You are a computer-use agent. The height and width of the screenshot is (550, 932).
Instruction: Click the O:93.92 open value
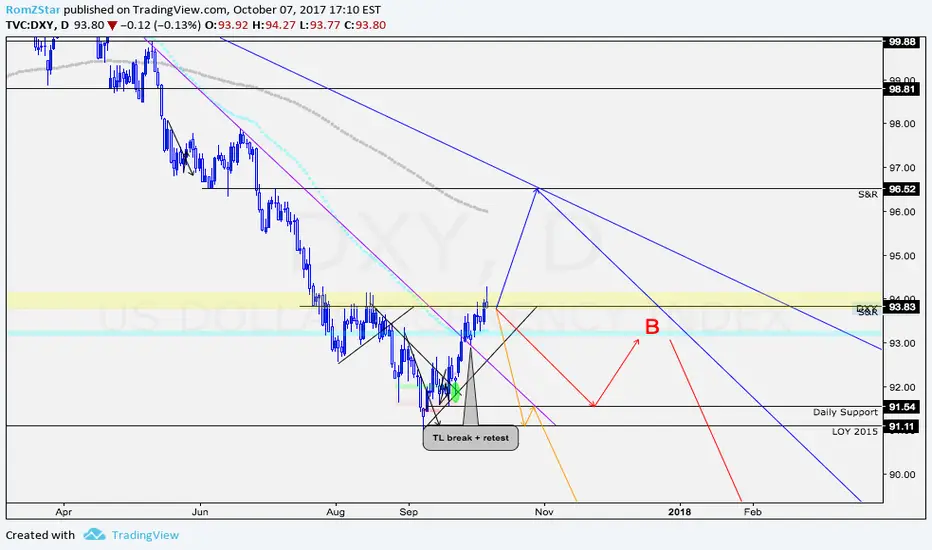tap(227, 25)
